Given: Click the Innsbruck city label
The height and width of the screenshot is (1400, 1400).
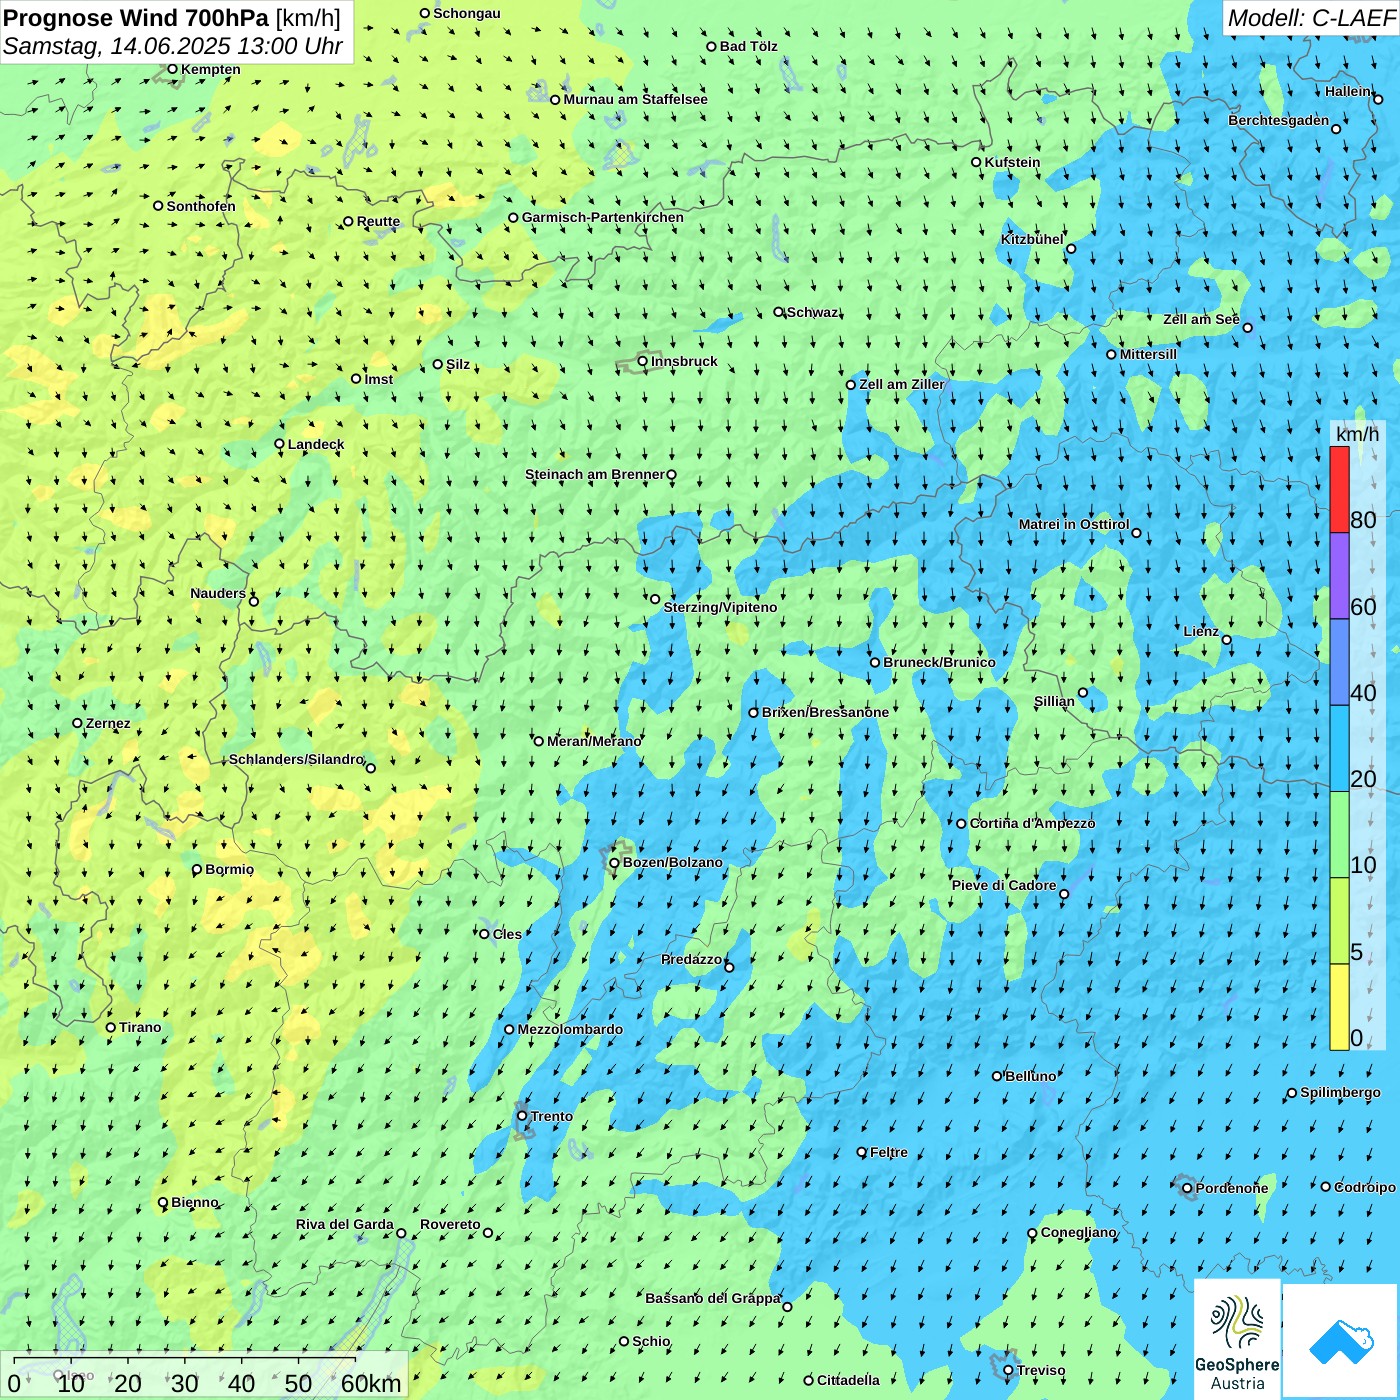Looking at the screenshot, I should [x=684, y=361].
